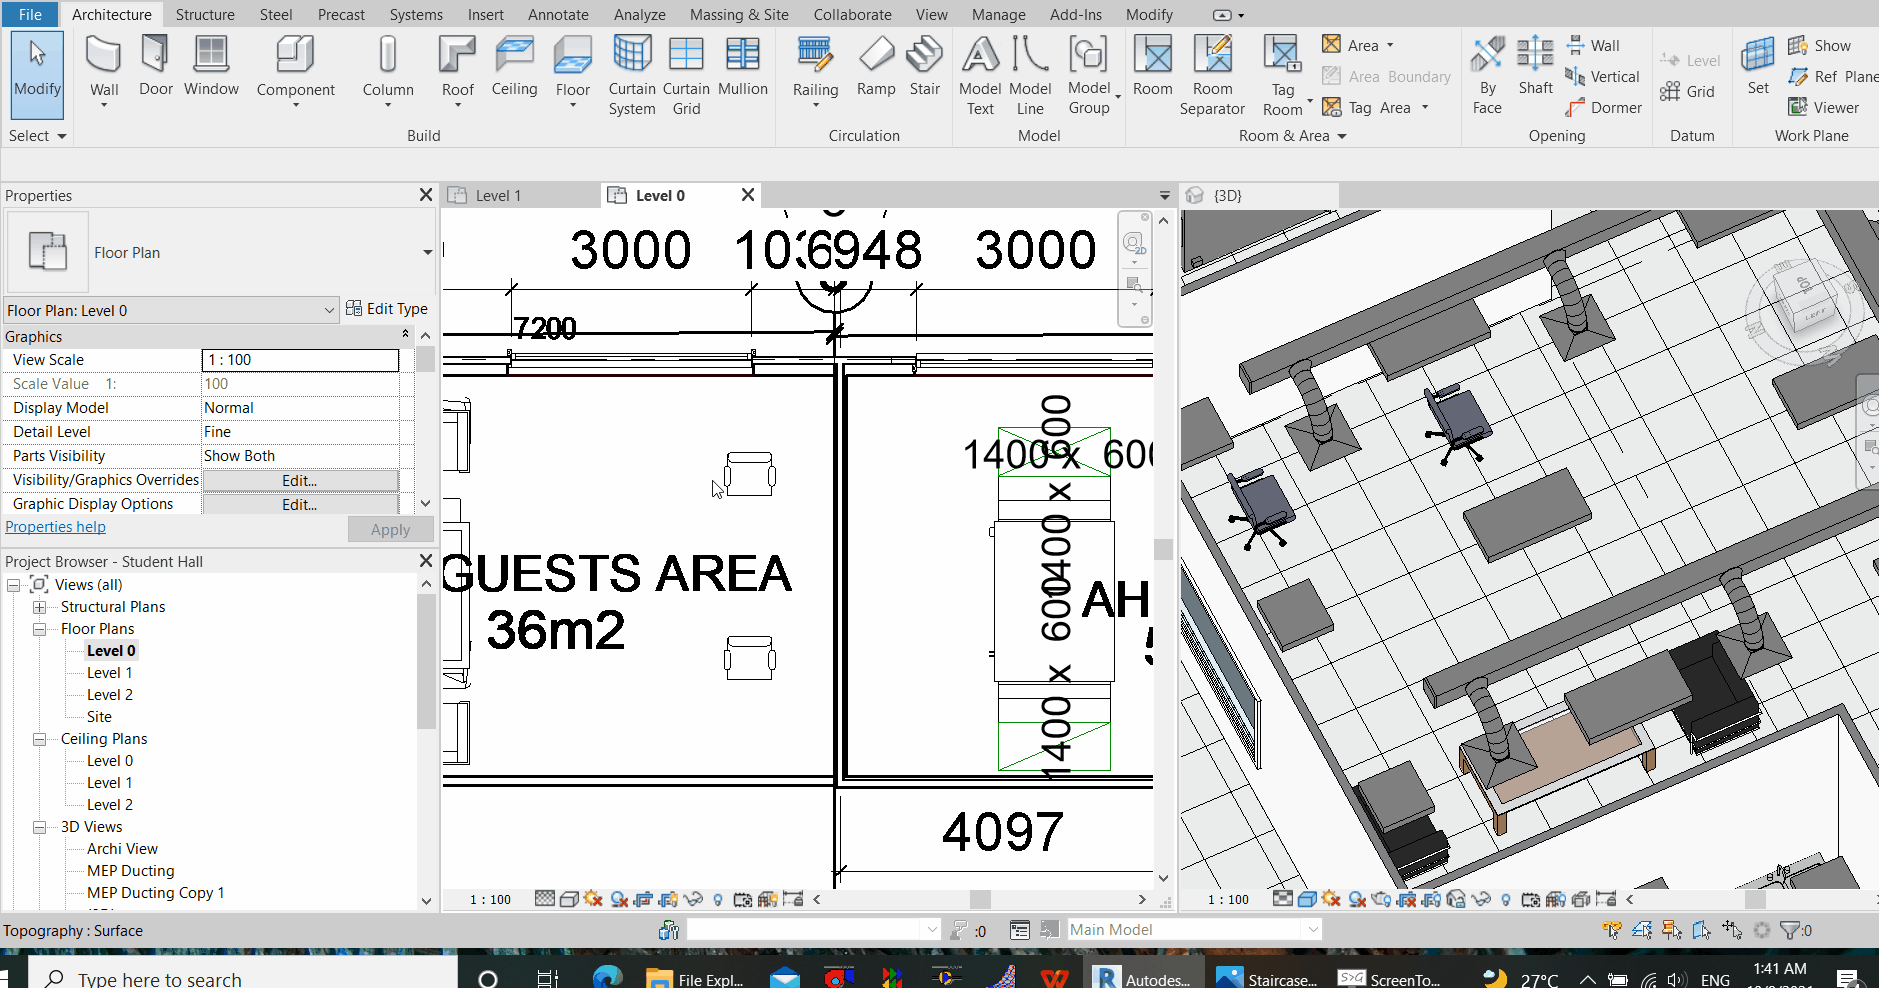This screenshot has width=1879, height=988.
Task: Select the Stair tool
Action: pyautogui.click(x=924, y=66)
